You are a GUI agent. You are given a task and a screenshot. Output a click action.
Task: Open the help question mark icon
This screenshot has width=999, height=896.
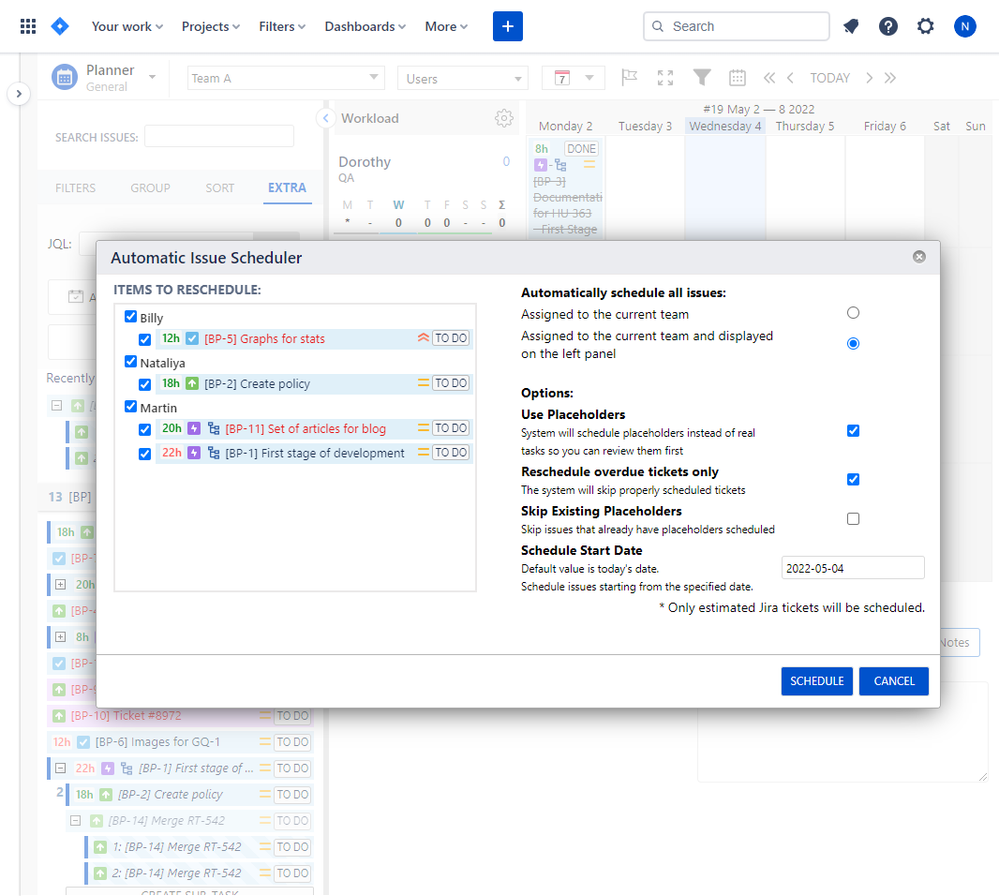[x=888, y=26]
